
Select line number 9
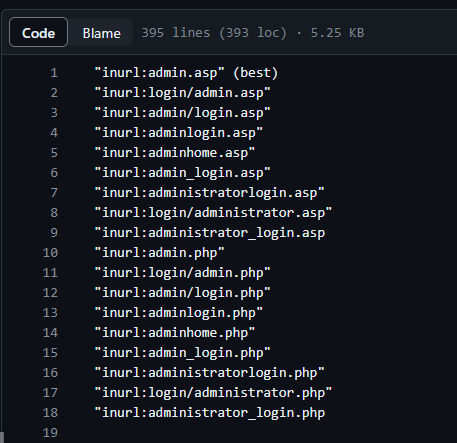[x=54, y=233]
